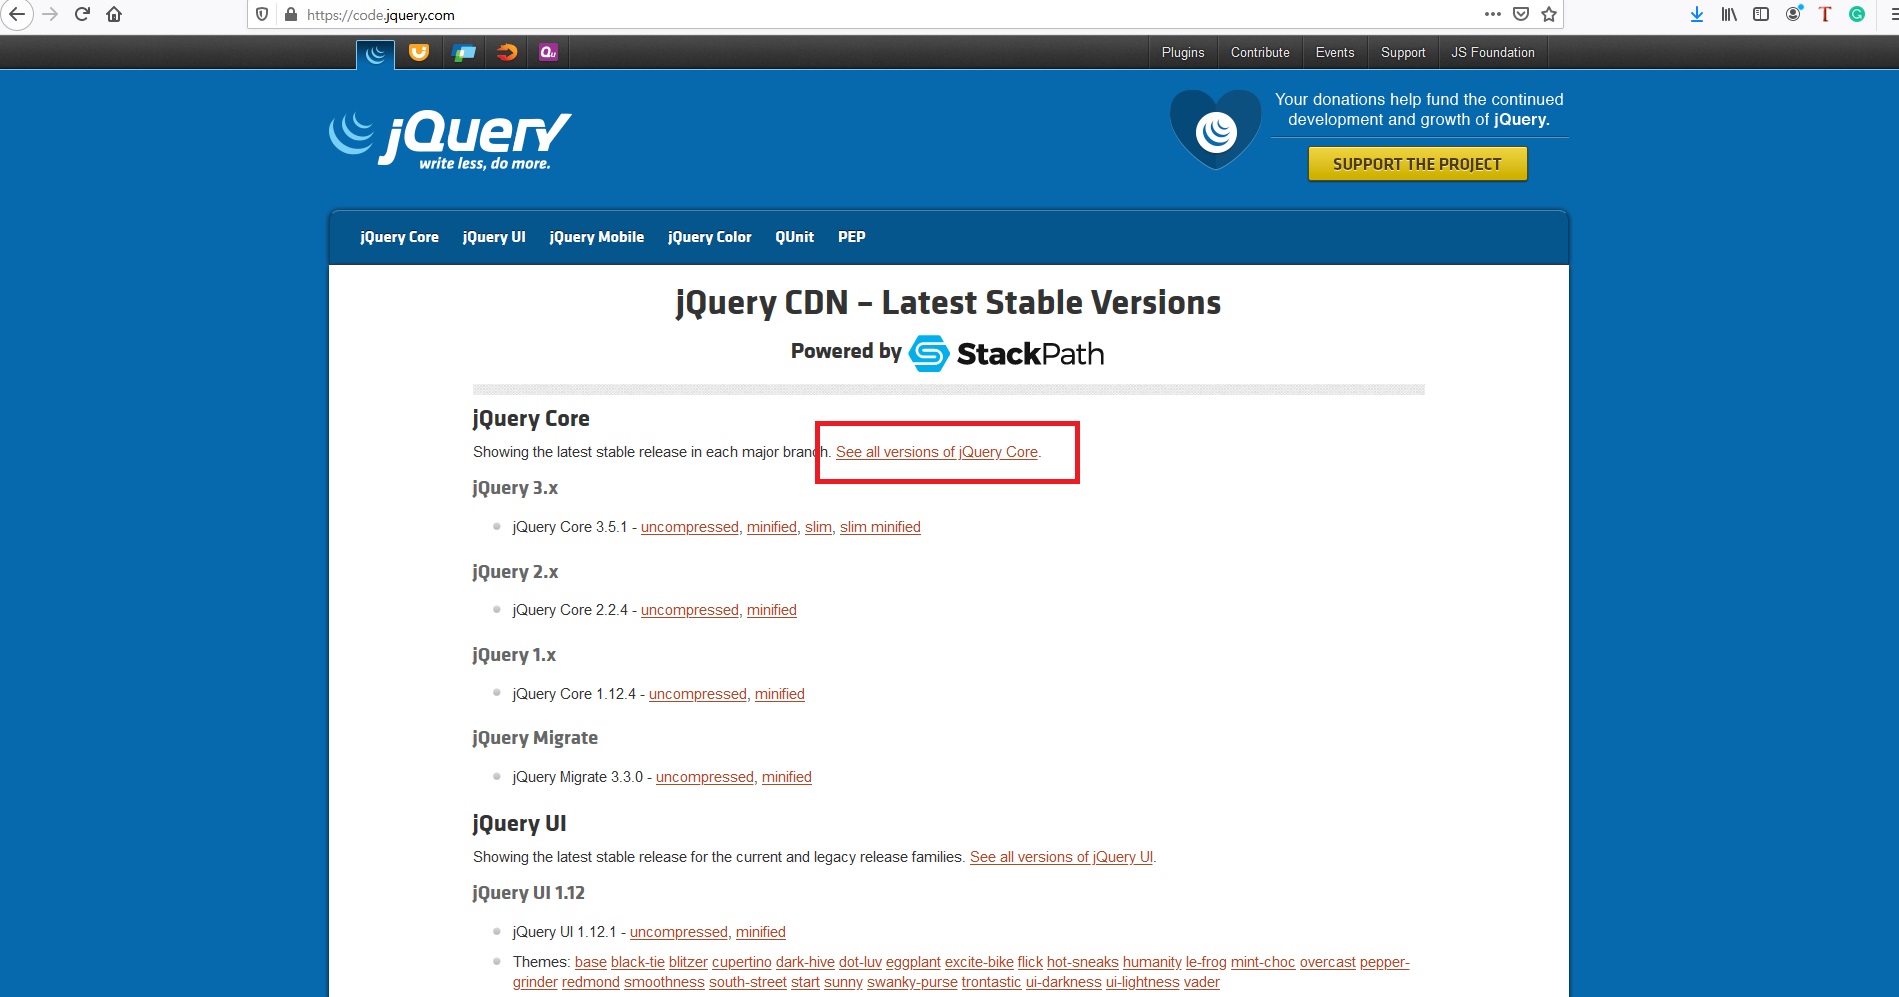
Task: Open the Firefox account avatar icon
Action: [1794, 14]
